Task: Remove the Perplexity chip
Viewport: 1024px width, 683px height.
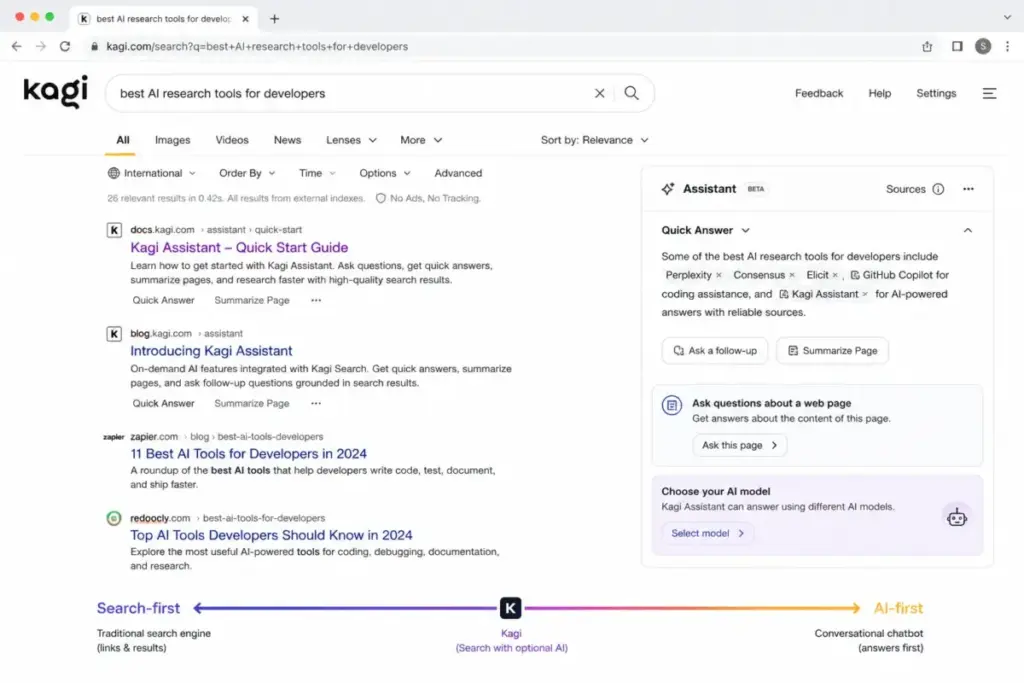Action: 718,276
